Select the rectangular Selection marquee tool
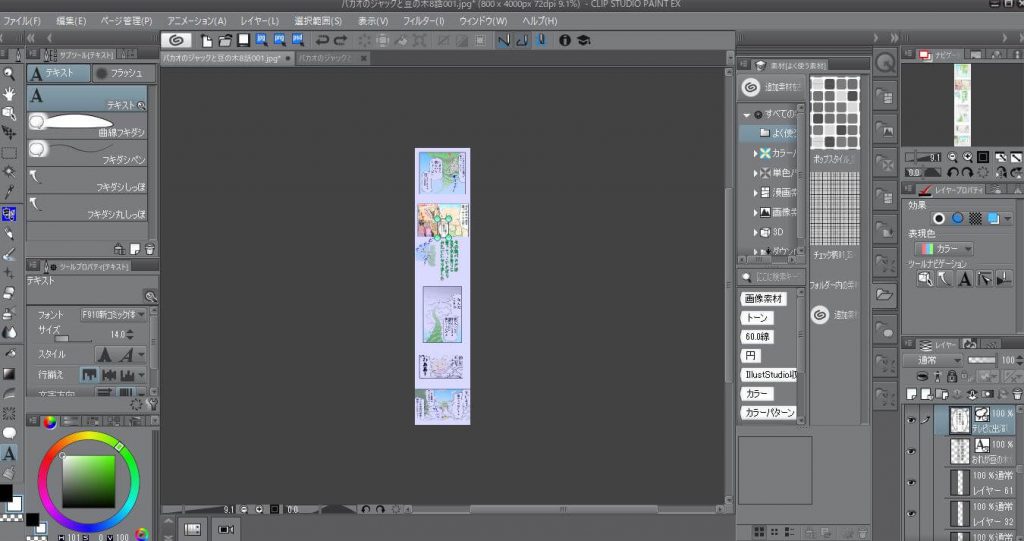This screenshot has width=1024, height=541. 9,153
